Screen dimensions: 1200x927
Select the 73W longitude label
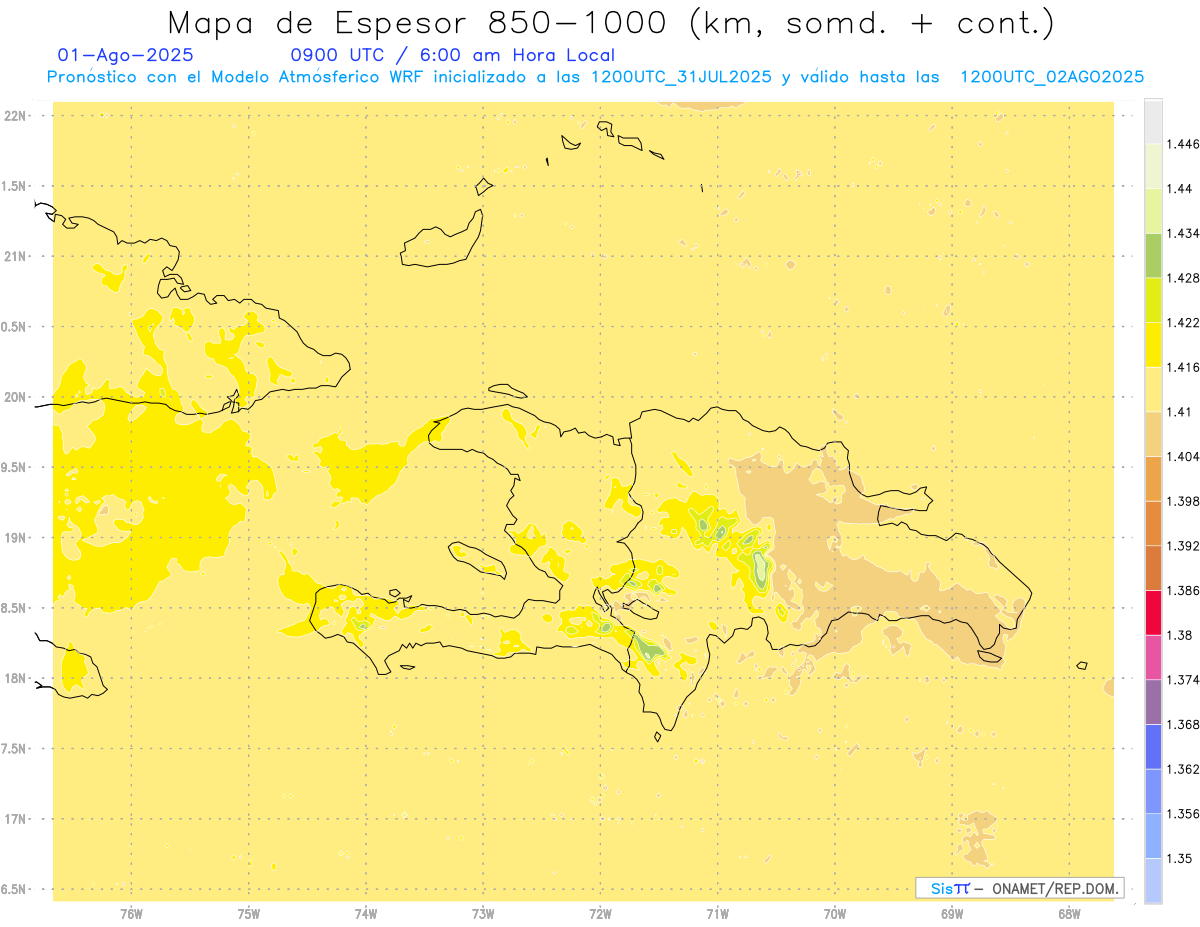point(483,914)
